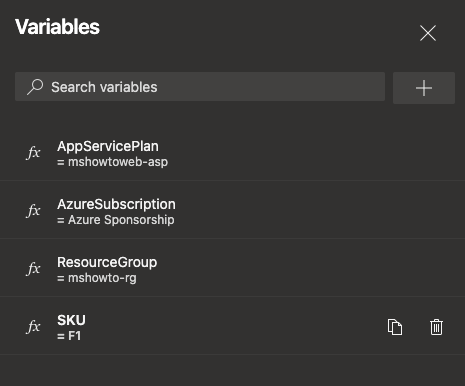Click the magnifier icon in search box
The height and width of the screenshot is (386, 465).
click(x=35, y=87)
